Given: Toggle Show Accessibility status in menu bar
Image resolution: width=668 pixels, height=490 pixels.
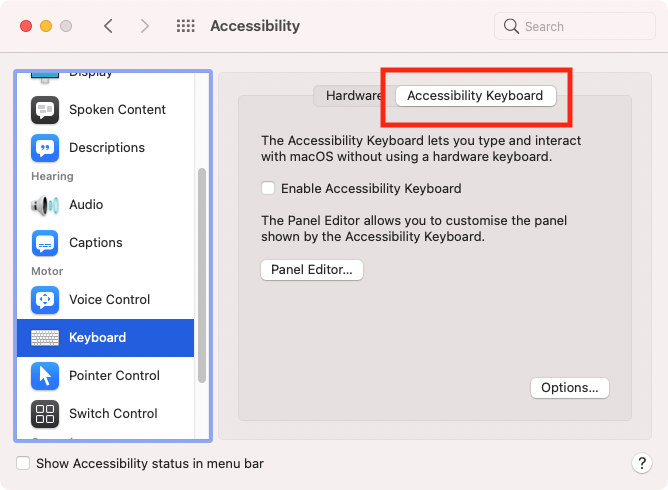Looking at the screenshot, I should [23, 463].
